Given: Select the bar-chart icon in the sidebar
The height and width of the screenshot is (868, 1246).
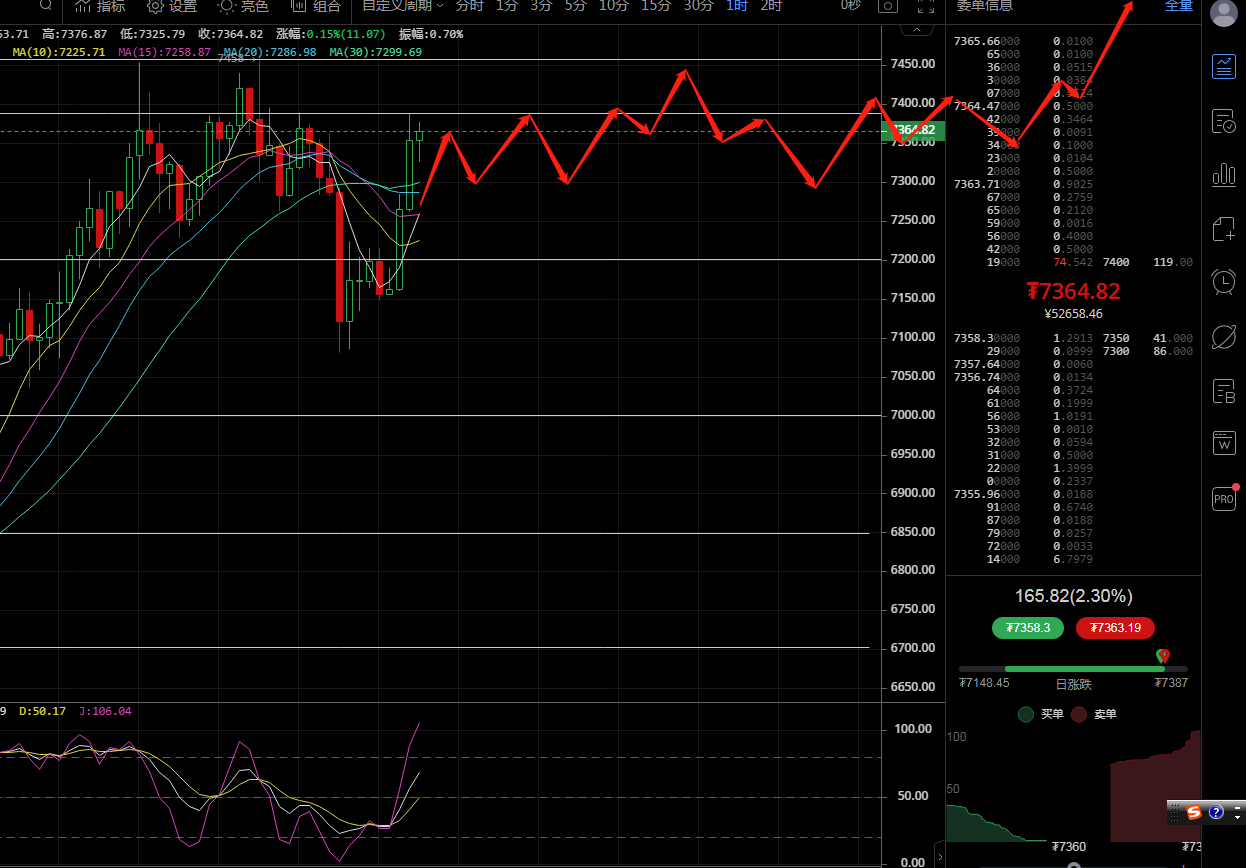Looking at the screenshot, I should 1224,174.
